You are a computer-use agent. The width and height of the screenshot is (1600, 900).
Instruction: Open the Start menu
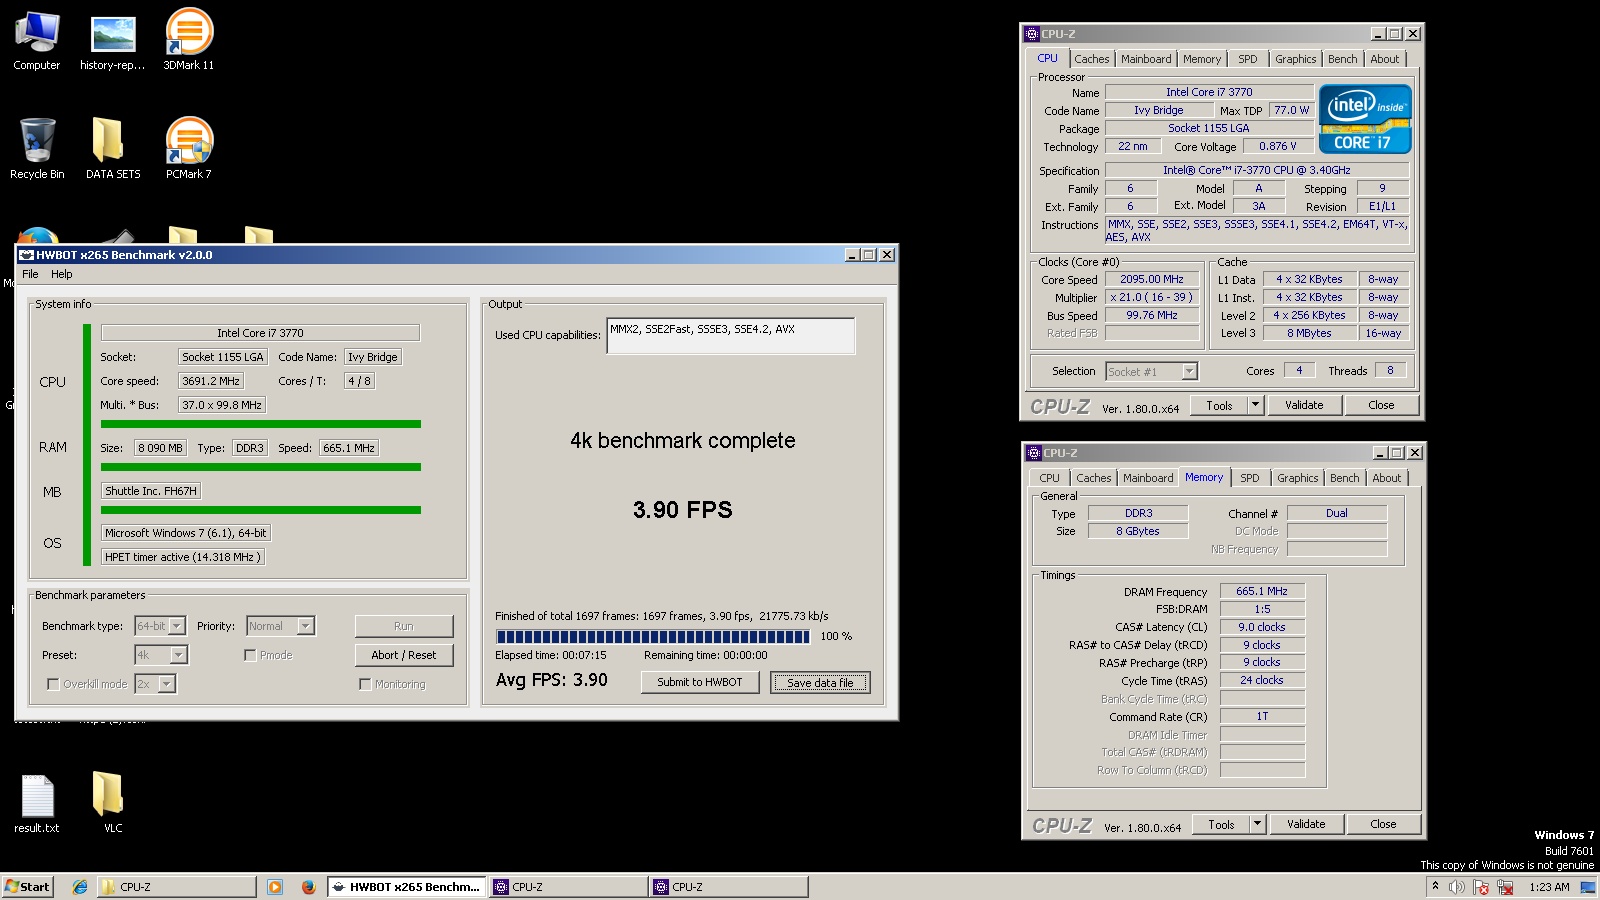pos(27,887)
